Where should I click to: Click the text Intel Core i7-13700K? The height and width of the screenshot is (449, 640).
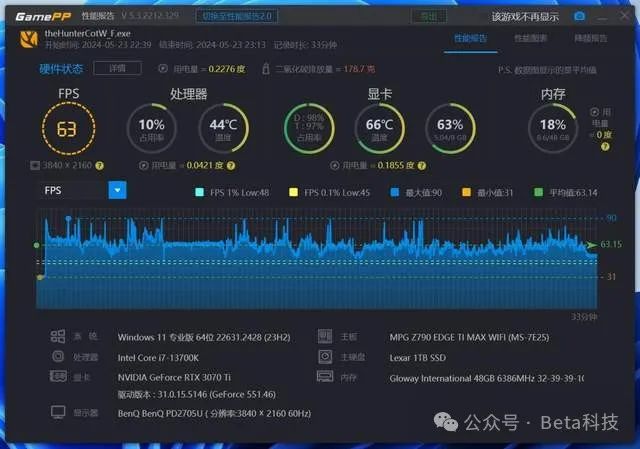(x=158, y=358)
